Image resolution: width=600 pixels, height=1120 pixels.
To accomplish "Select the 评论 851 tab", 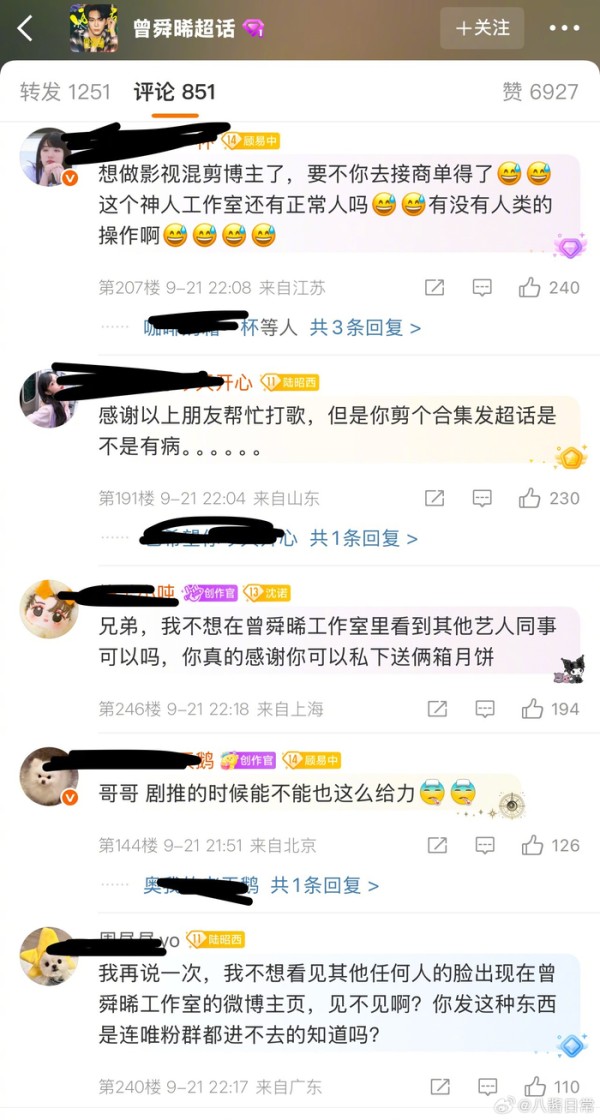I will [x=174, y=92].
